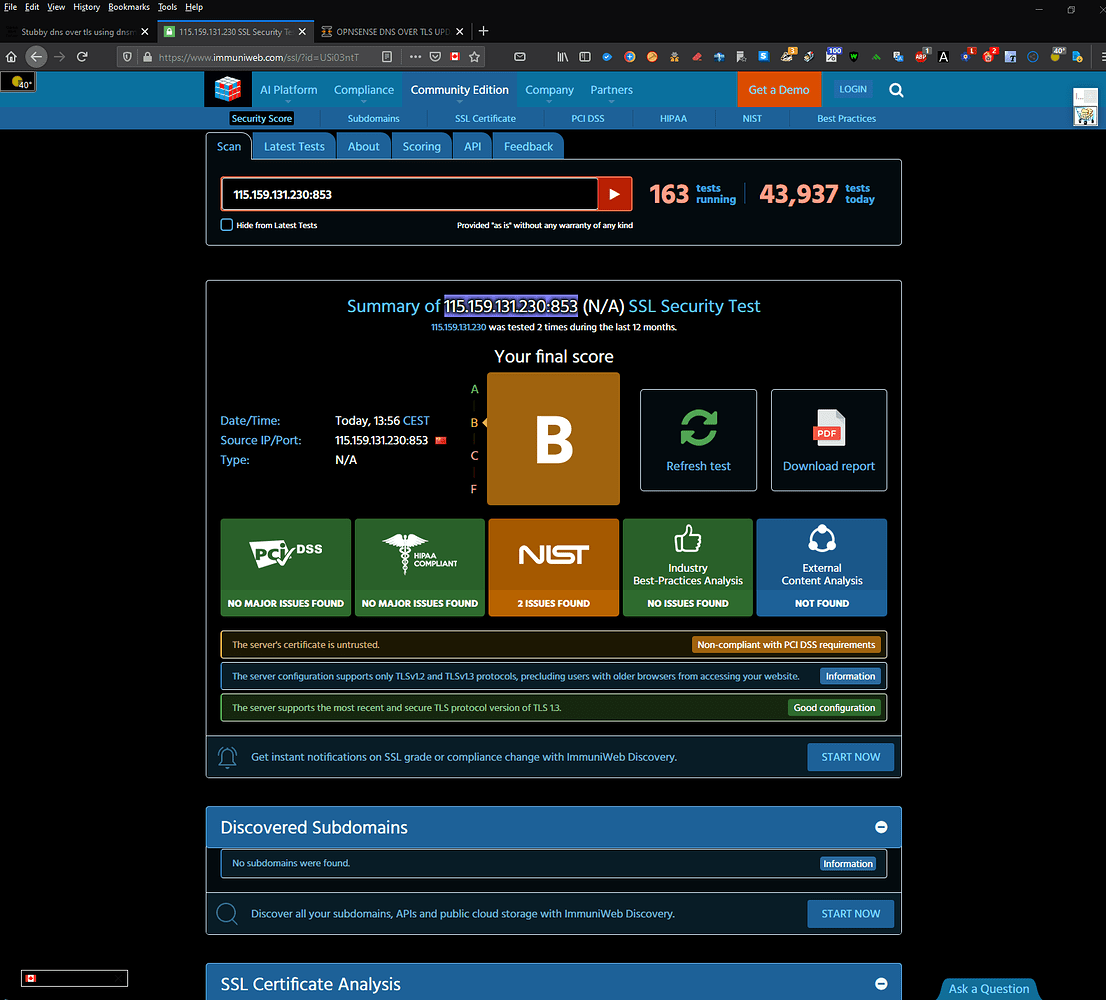The width and height of the screenshot is (1106, 1000).
Task: Click the Refresh test green arrows tile
Action: [x=698, y=440]
